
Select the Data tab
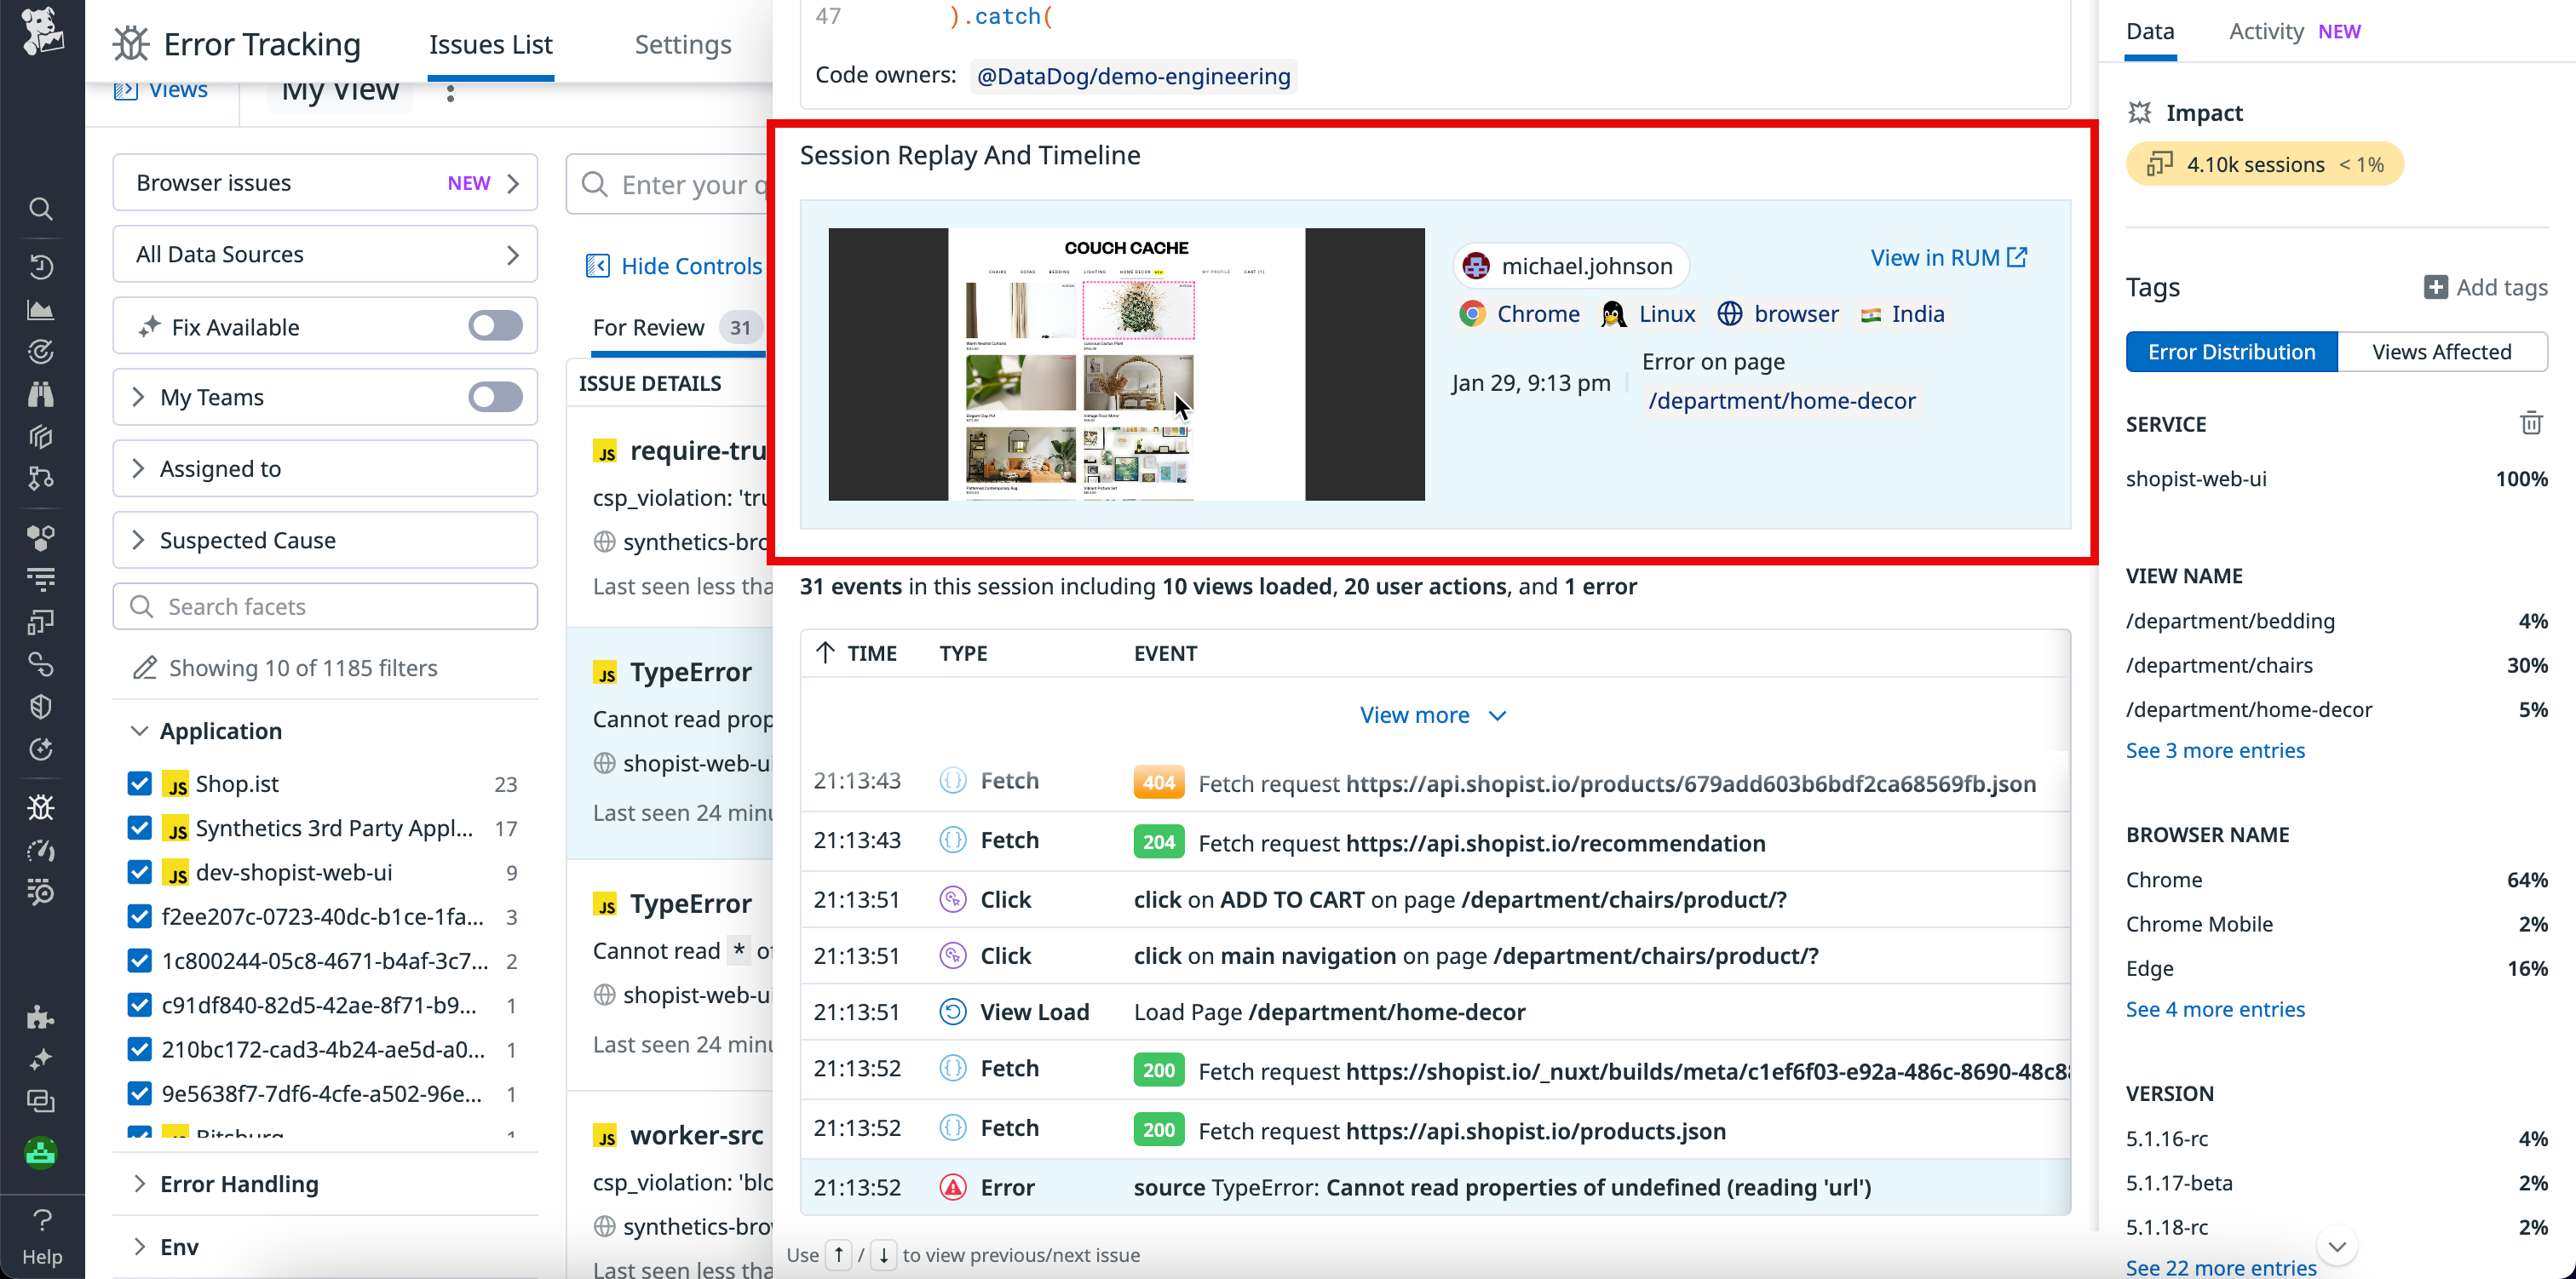pyautogui.click(x=2150, y=31)
